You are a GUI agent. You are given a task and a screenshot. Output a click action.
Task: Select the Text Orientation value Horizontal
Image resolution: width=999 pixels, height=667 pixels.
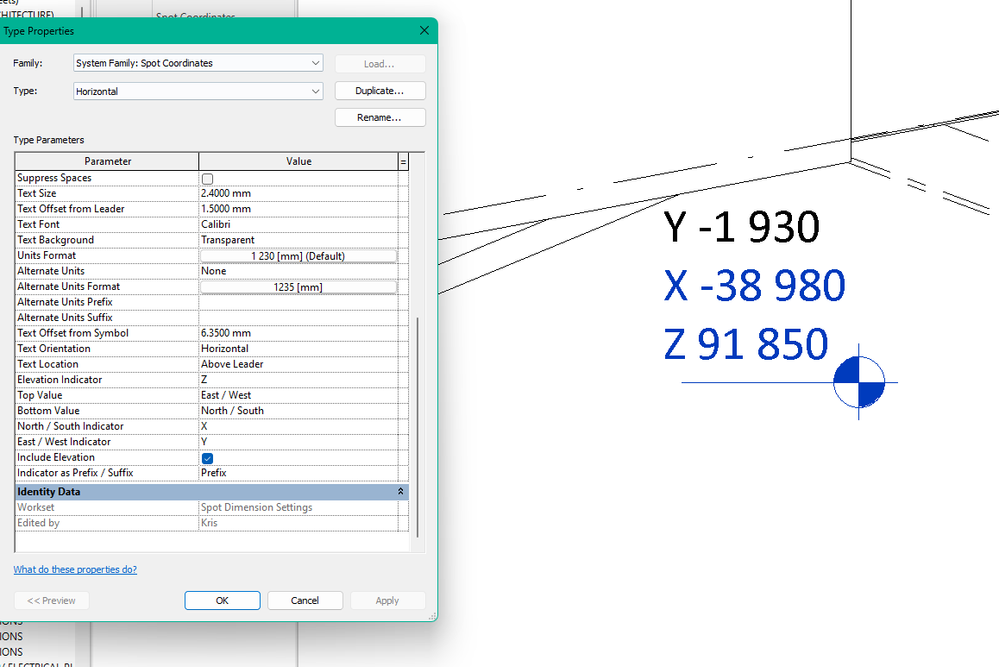click(x=298, y=348)
